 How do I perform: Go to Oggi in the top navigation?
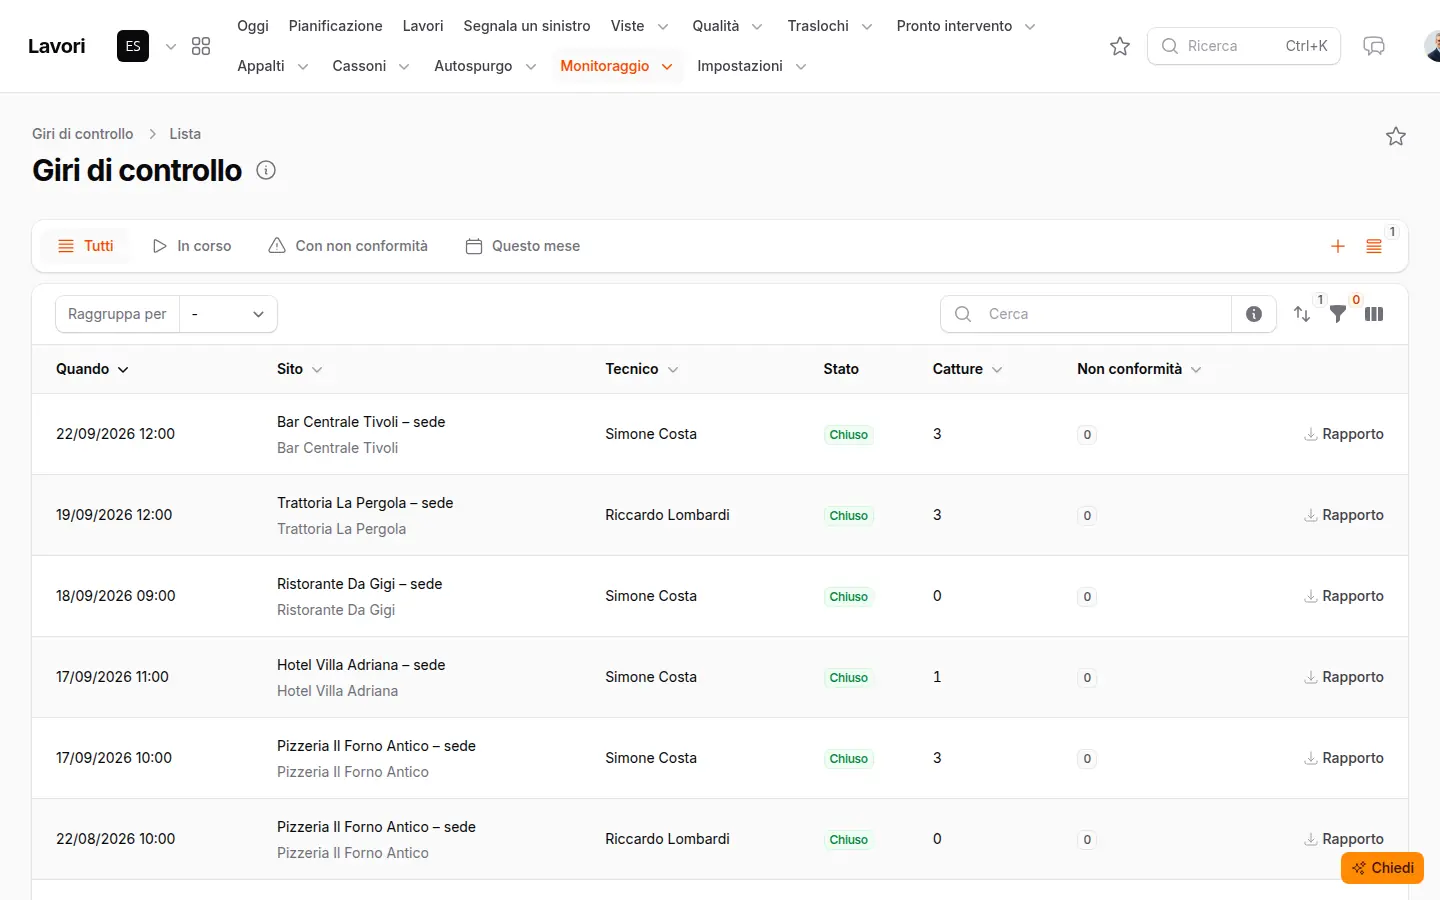pos(253,26)
